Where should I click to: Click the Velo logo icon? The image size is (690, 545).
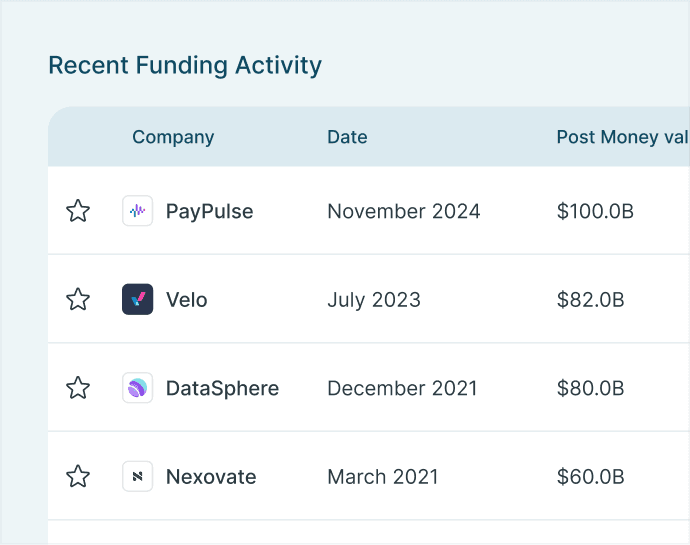pyautogui.click(x=137, y=299)
